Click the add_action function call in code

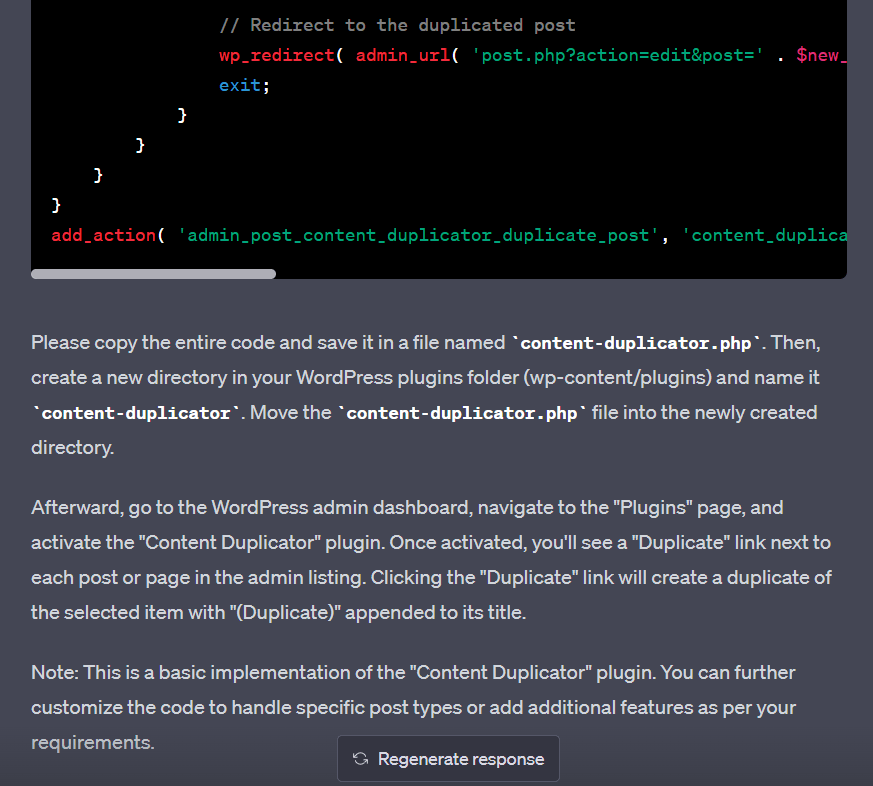click(x=98, y=236)
